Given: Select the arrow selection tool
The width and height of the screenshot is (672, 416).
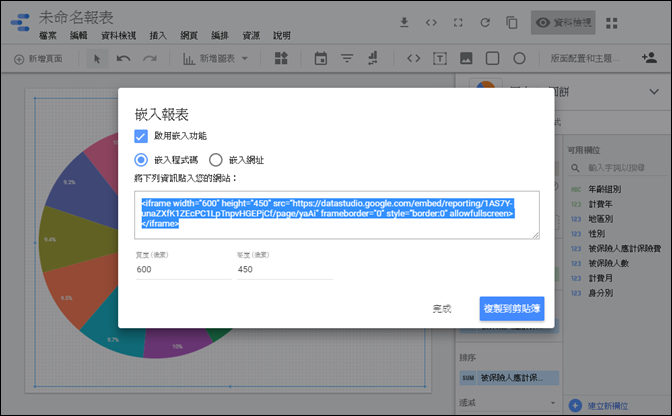Looking at the screenshot, I should coord(97,59).
